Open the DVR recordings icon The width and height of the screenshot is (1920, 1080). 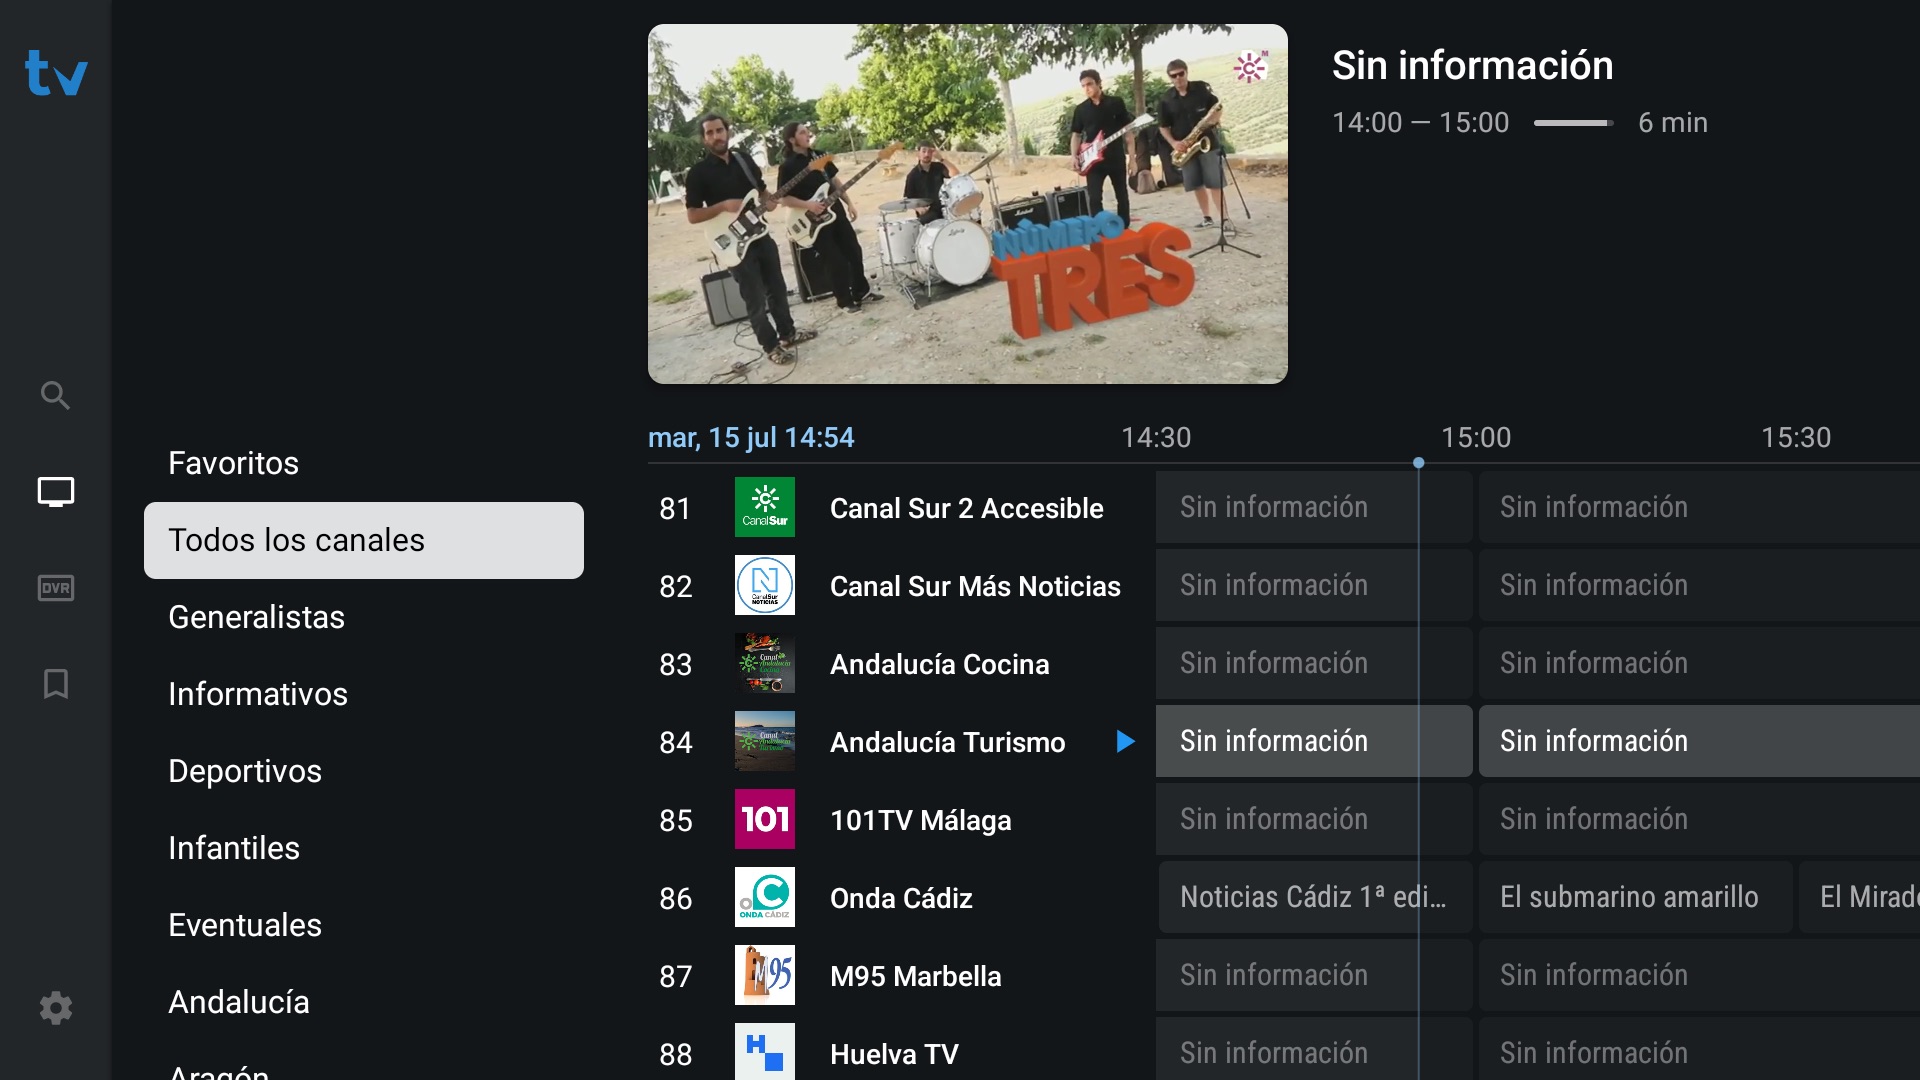click(x=55, y=588)
